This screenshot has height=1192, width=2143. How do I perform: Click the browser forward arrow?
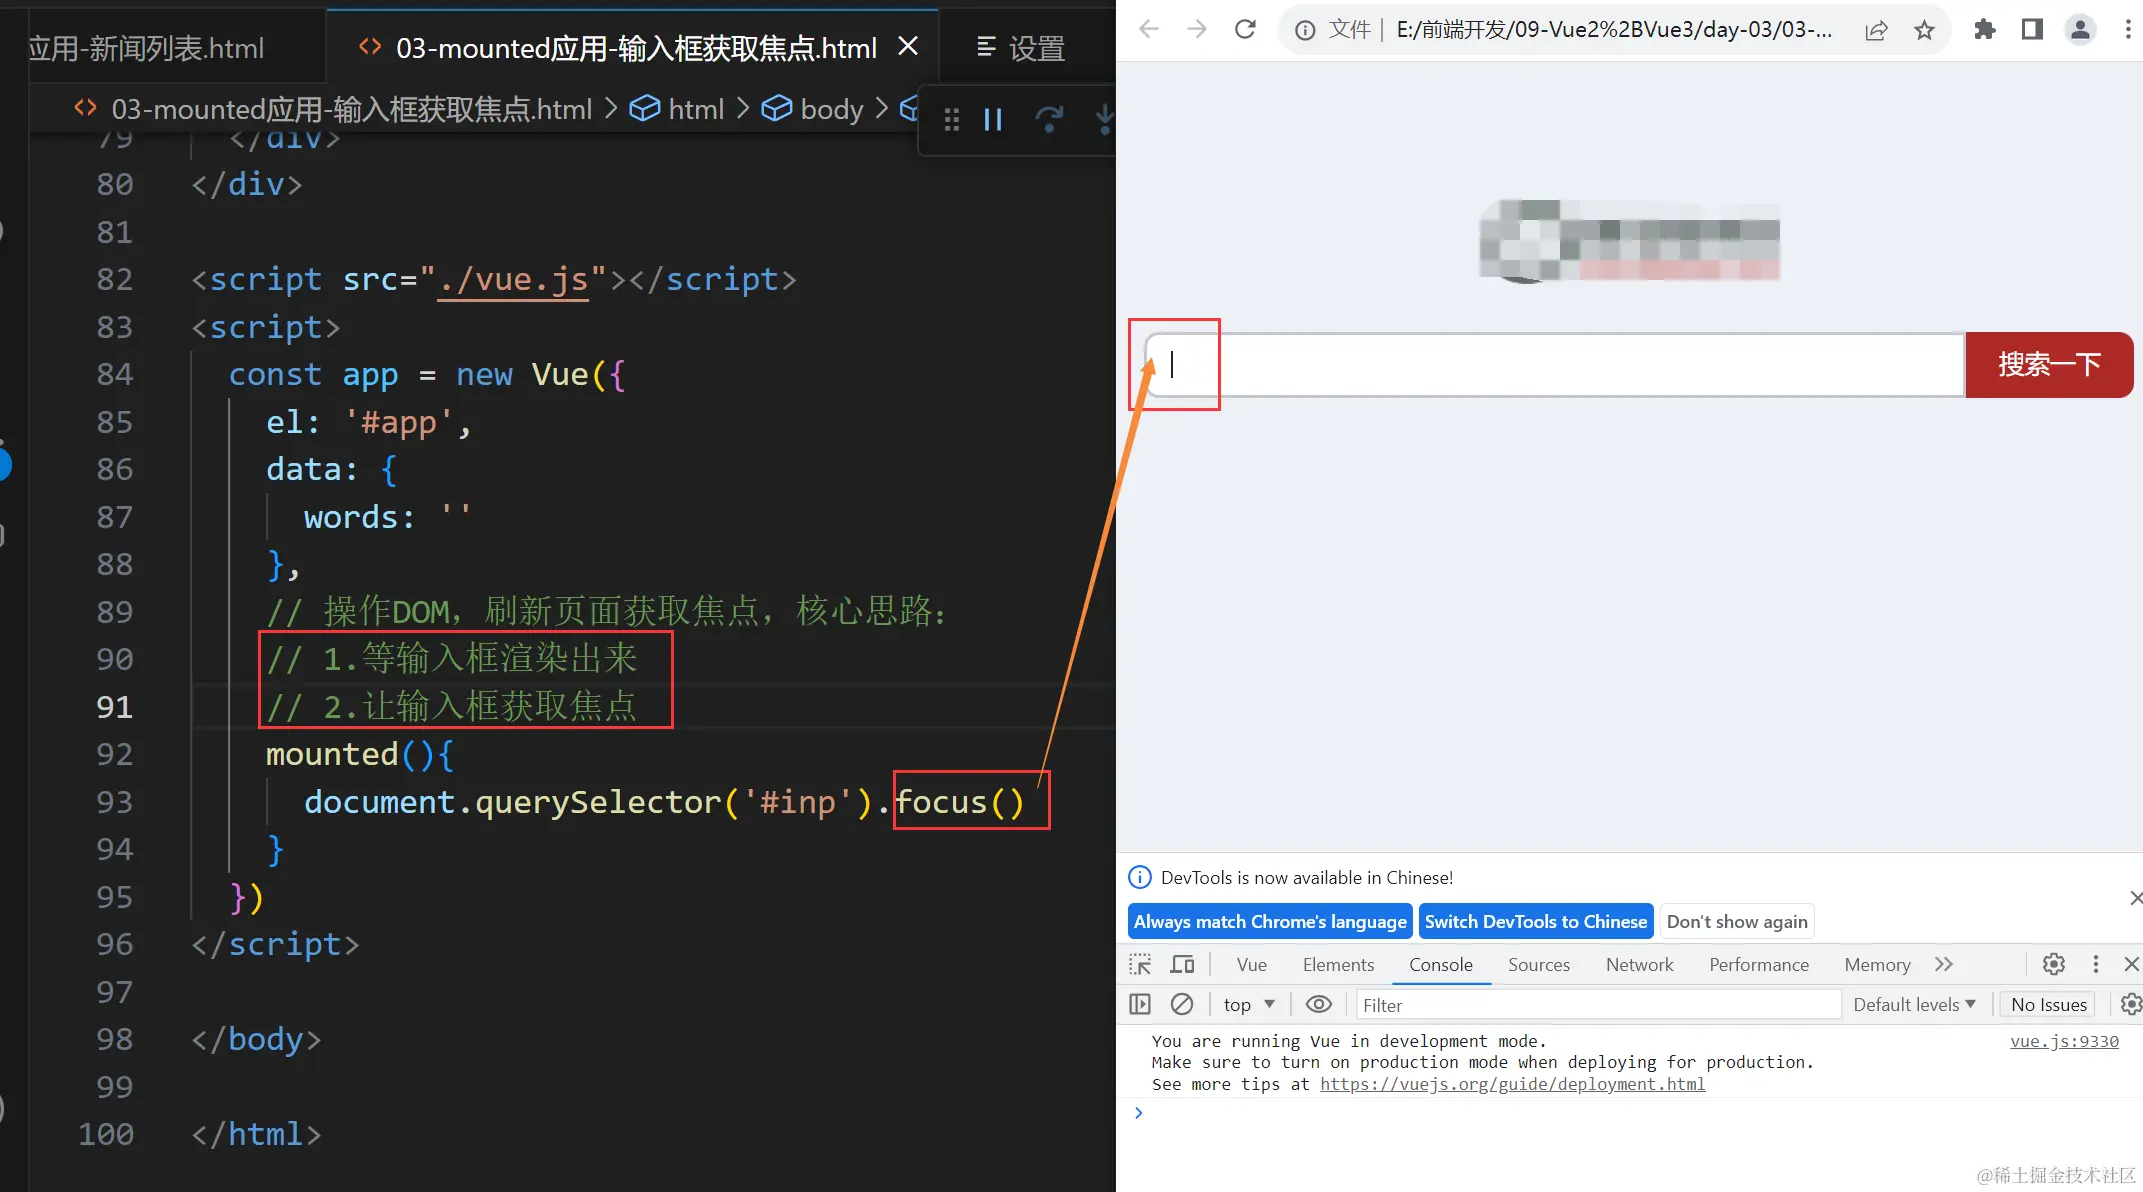(1196, 30)
